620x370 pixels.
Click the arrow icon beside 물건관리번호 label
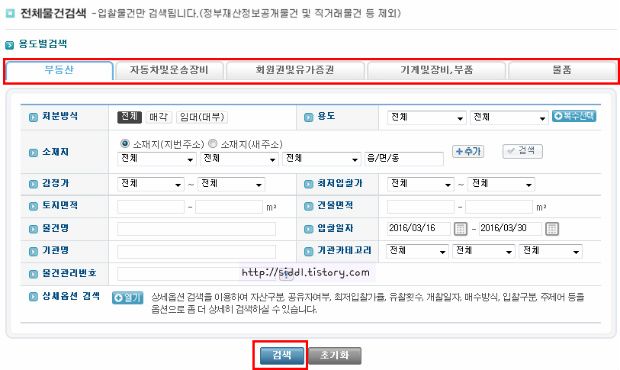click(x=33, y=274)
